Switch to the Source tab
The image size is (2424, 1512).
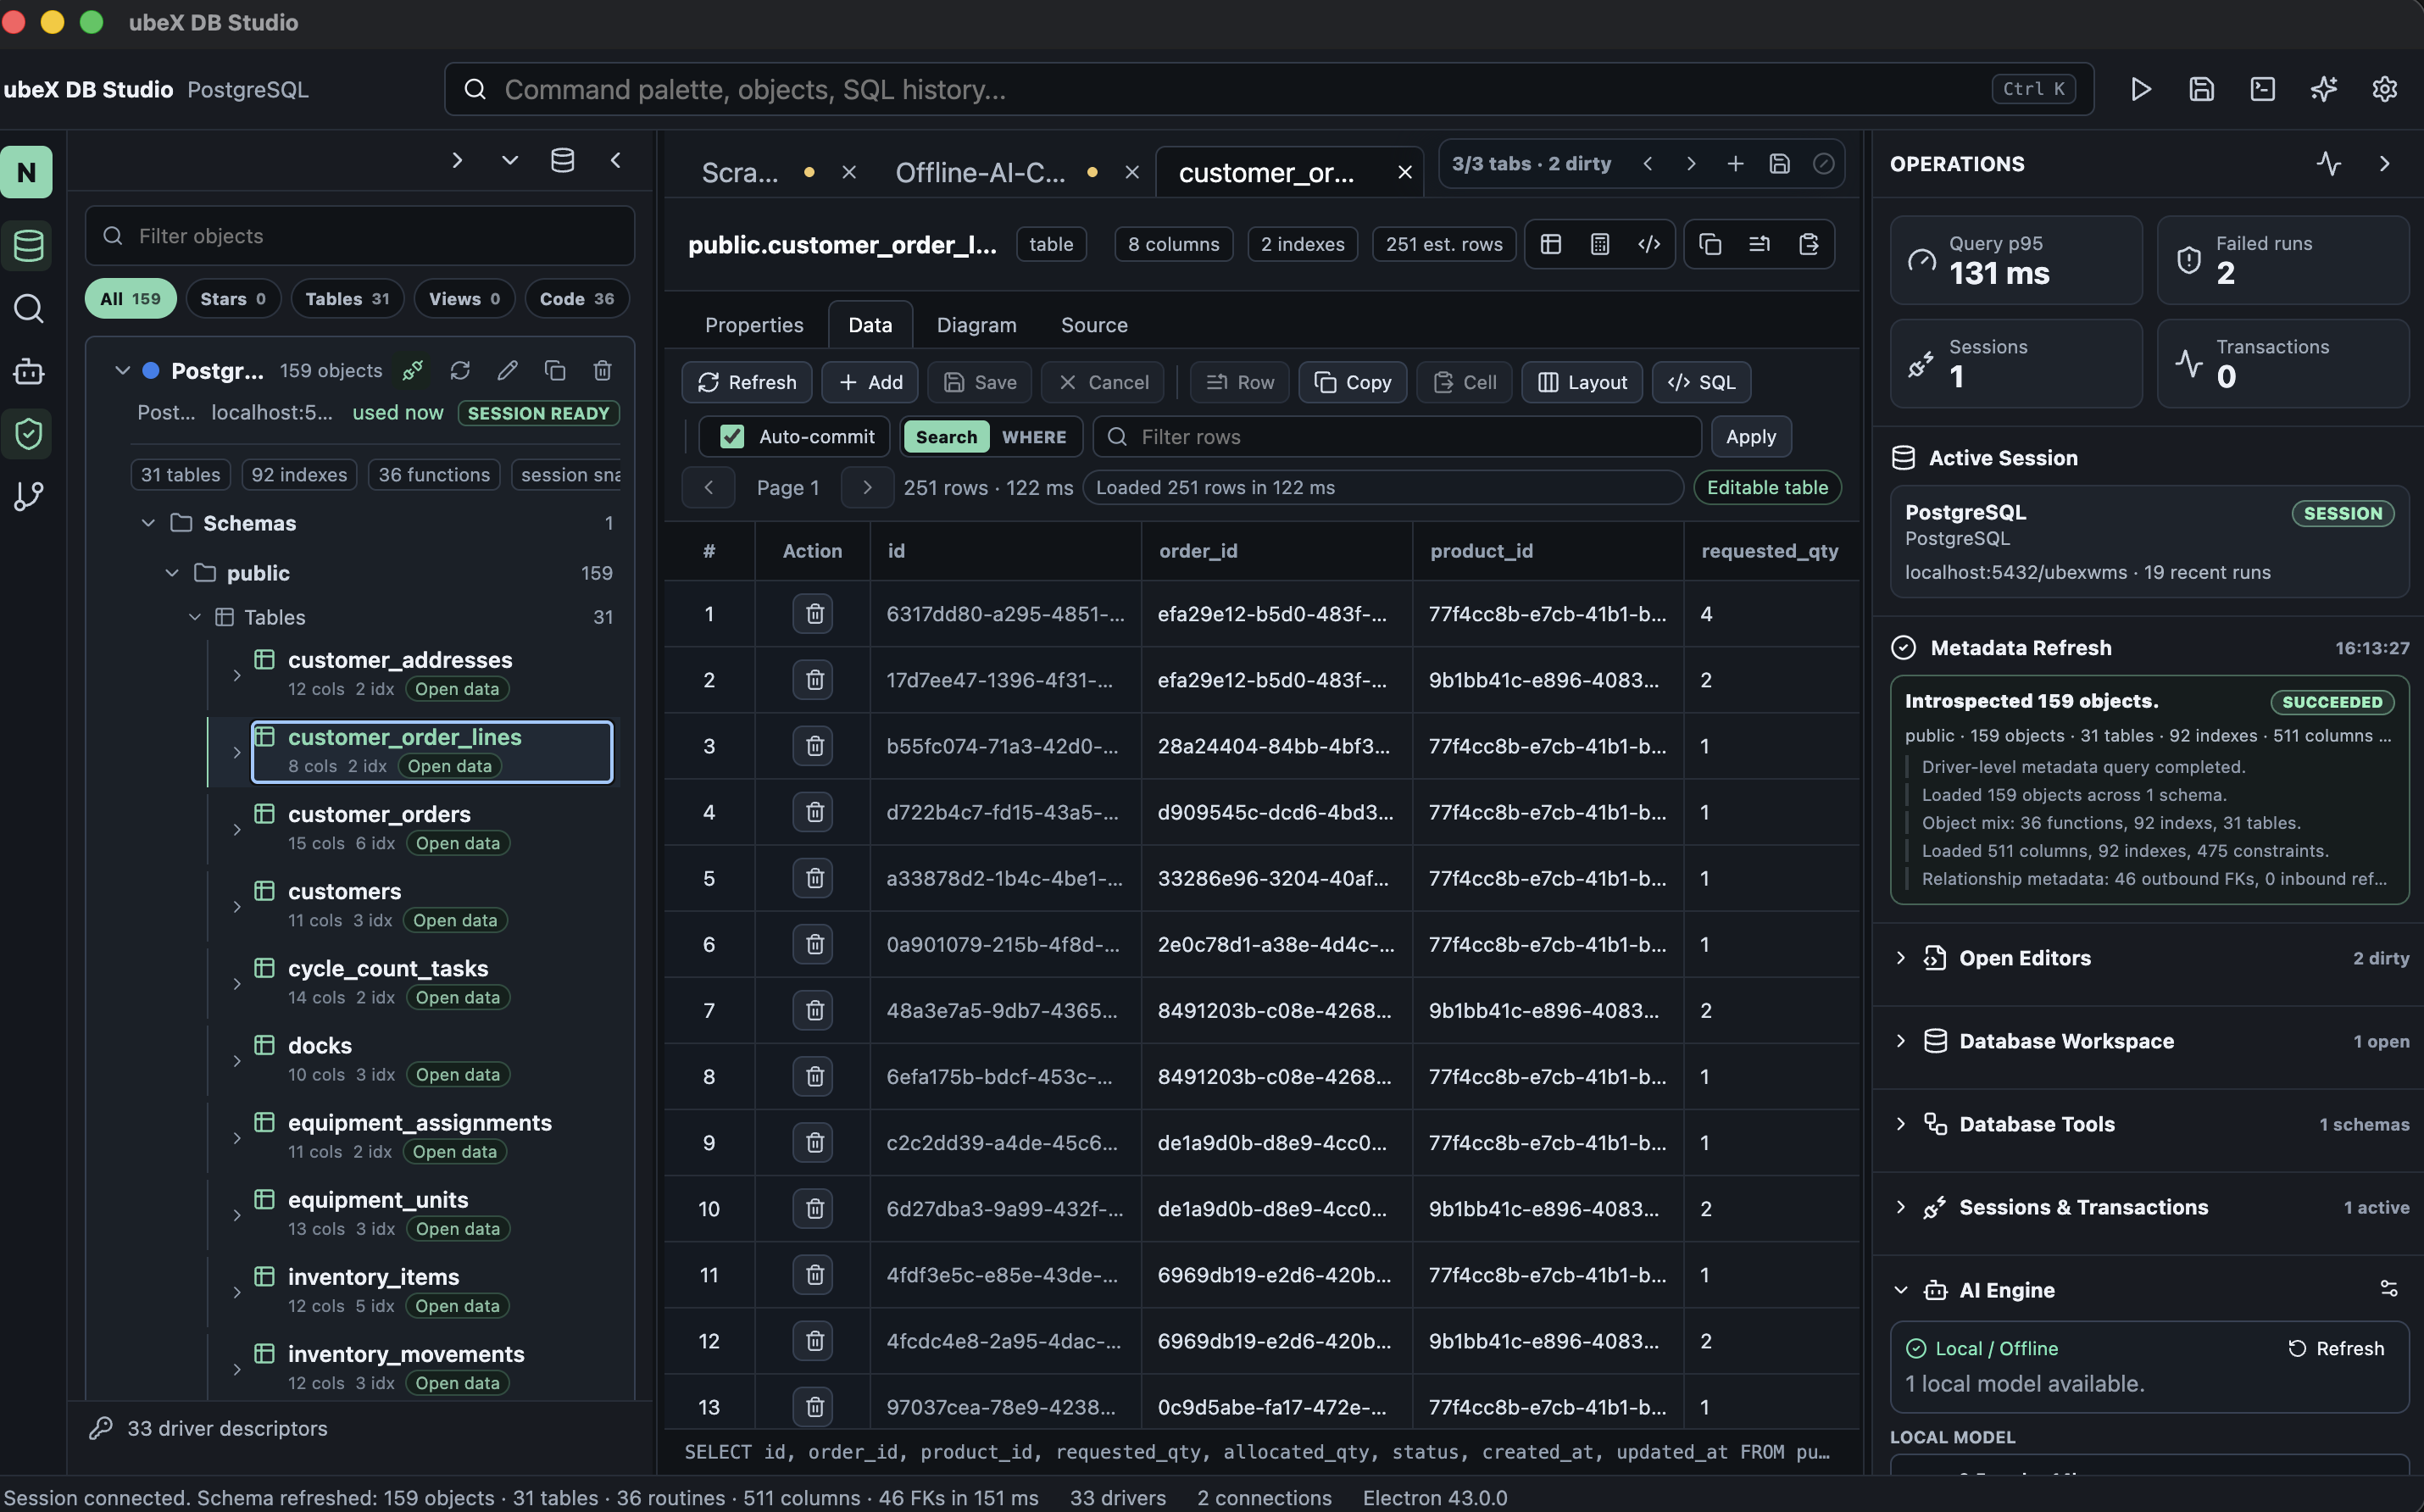1094,325
